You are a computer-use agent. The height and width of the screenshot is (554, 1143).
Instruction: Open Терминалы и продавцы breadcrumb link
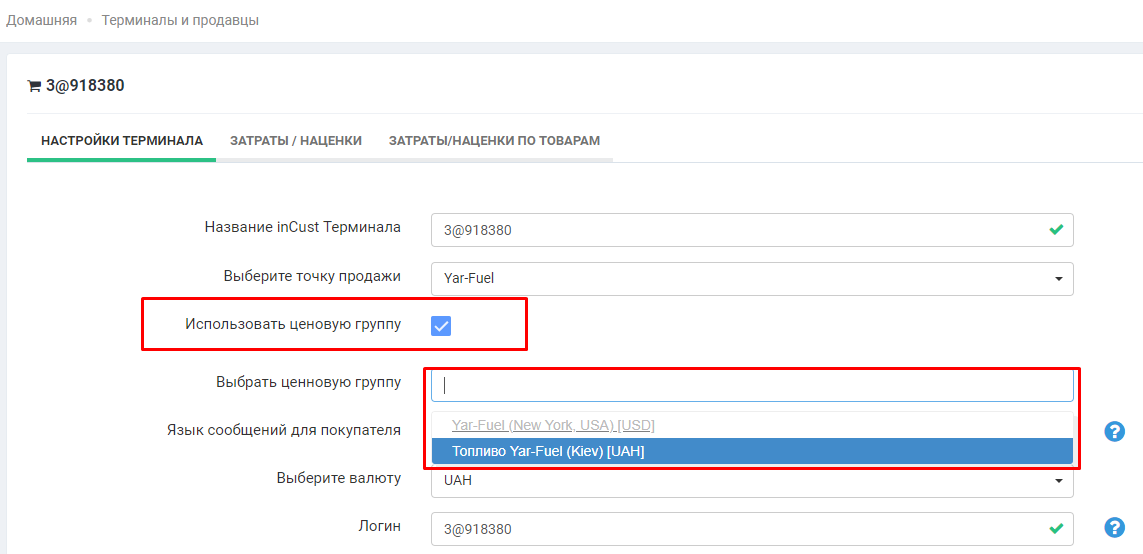[180, 20]
